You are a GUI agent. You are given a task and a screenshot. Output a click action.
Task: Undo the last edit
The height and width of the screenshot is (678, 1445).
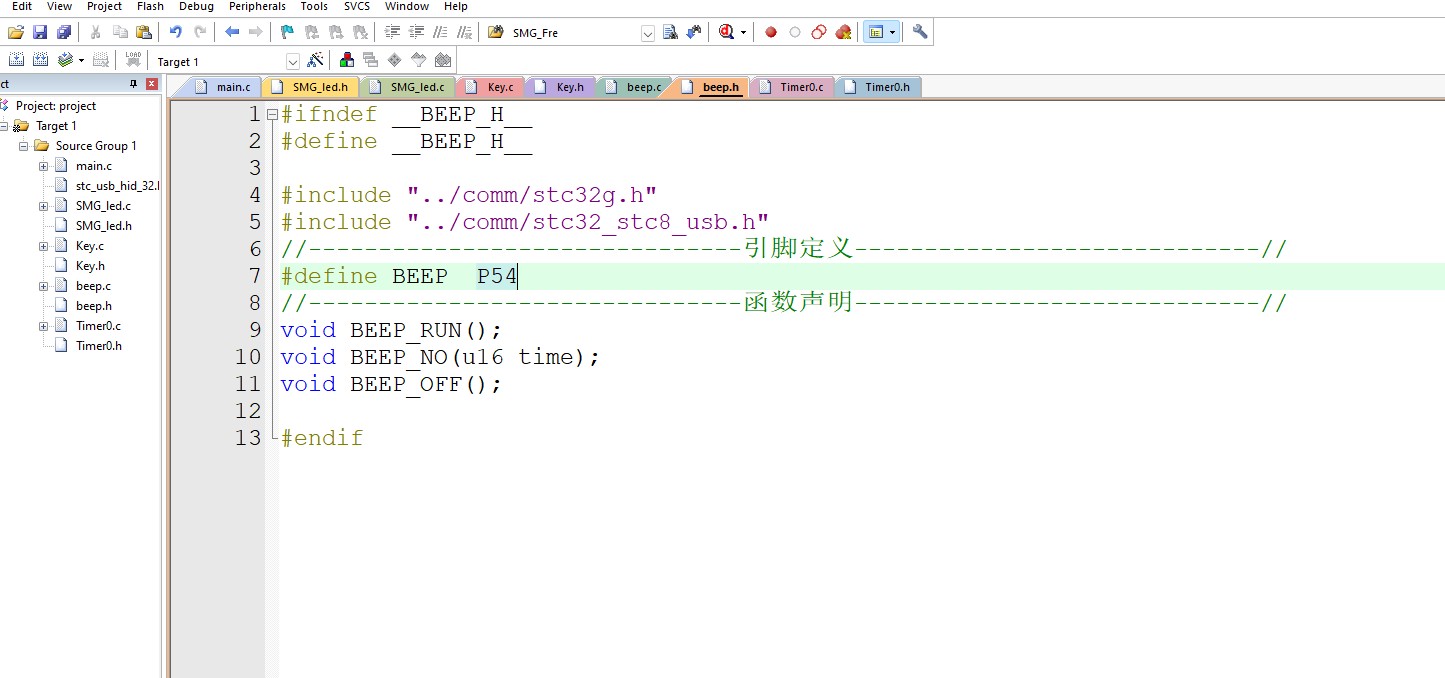click(x=176, y=32)
